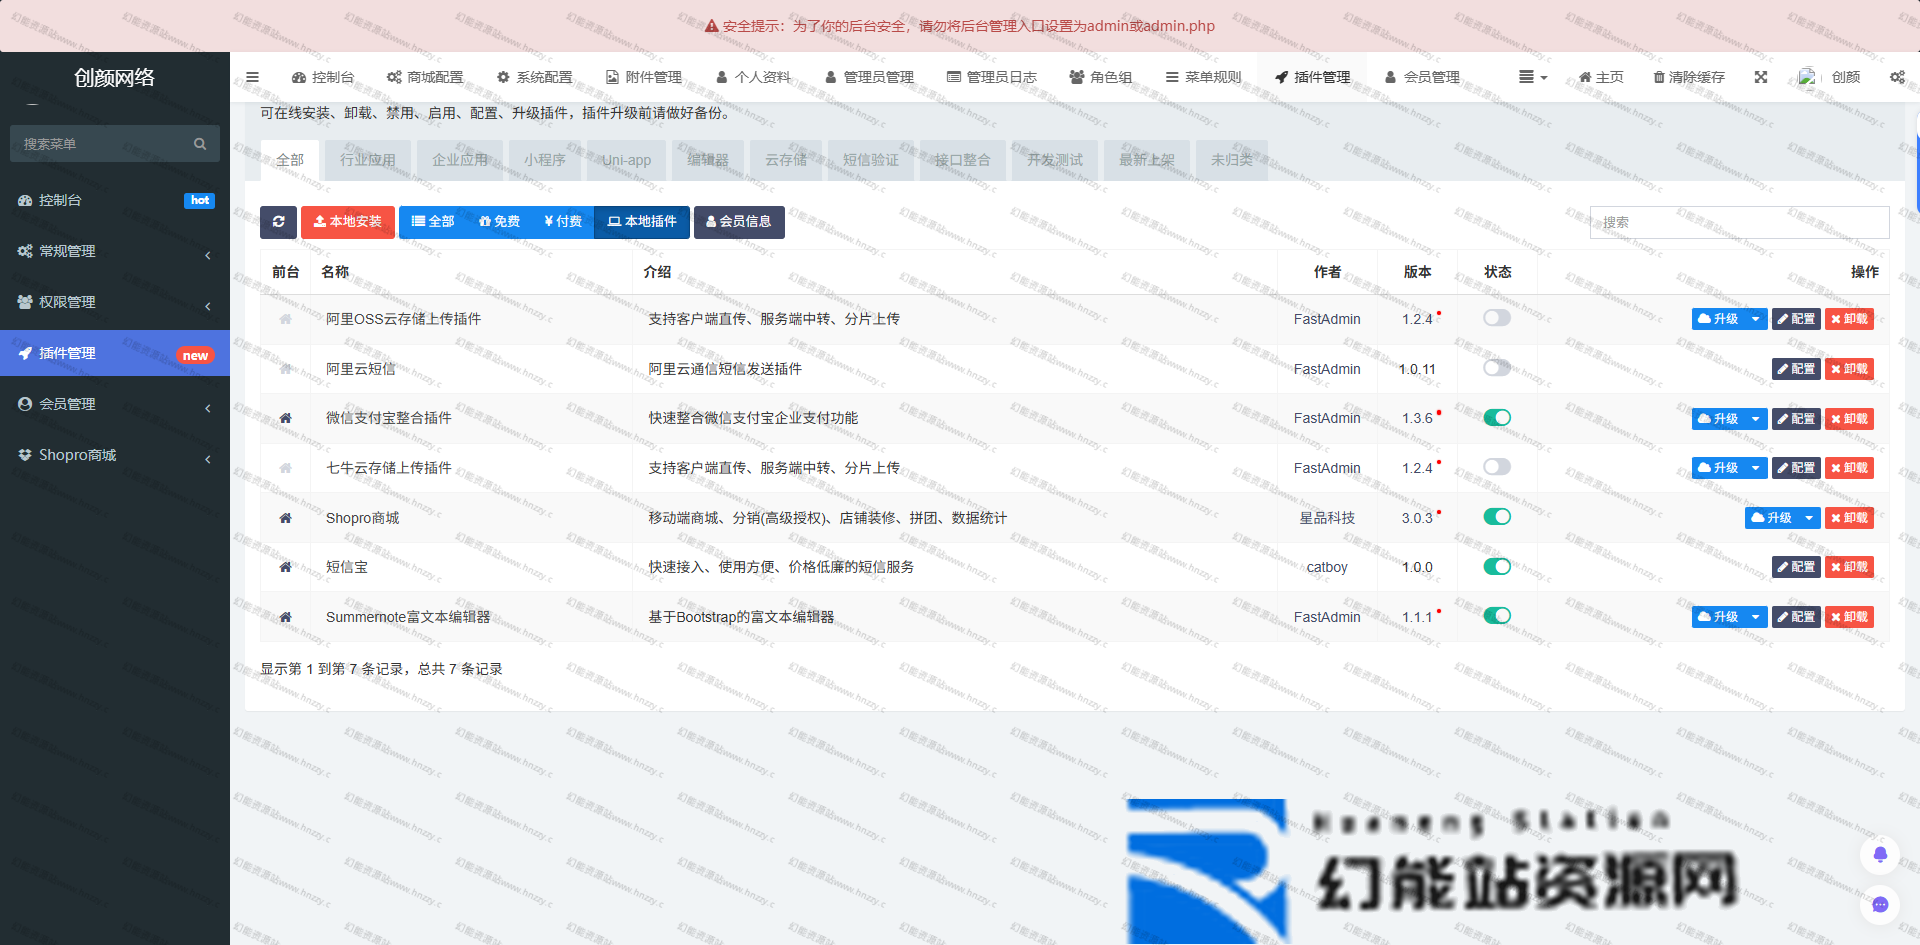1920x945 pixels.
Task: Go to 主页 home link
Action: (x=1601, y=77)
